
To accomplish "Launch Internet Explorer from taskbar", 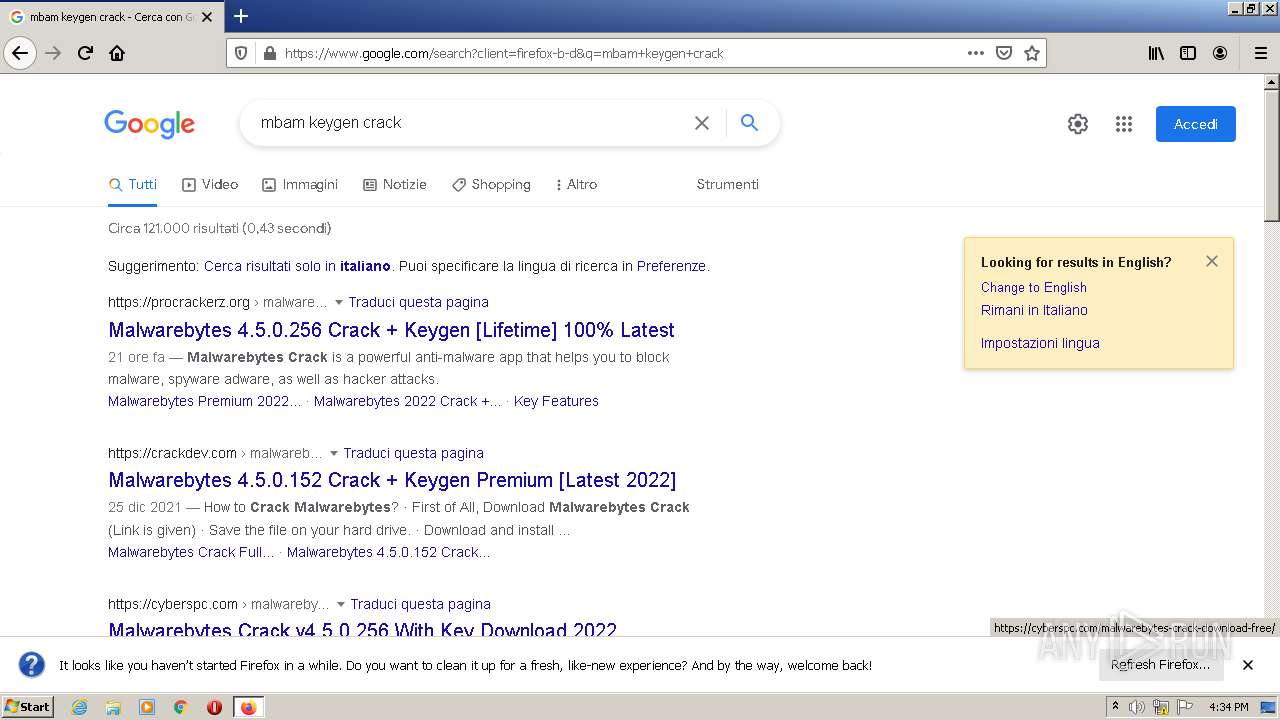I will [79, 707].
